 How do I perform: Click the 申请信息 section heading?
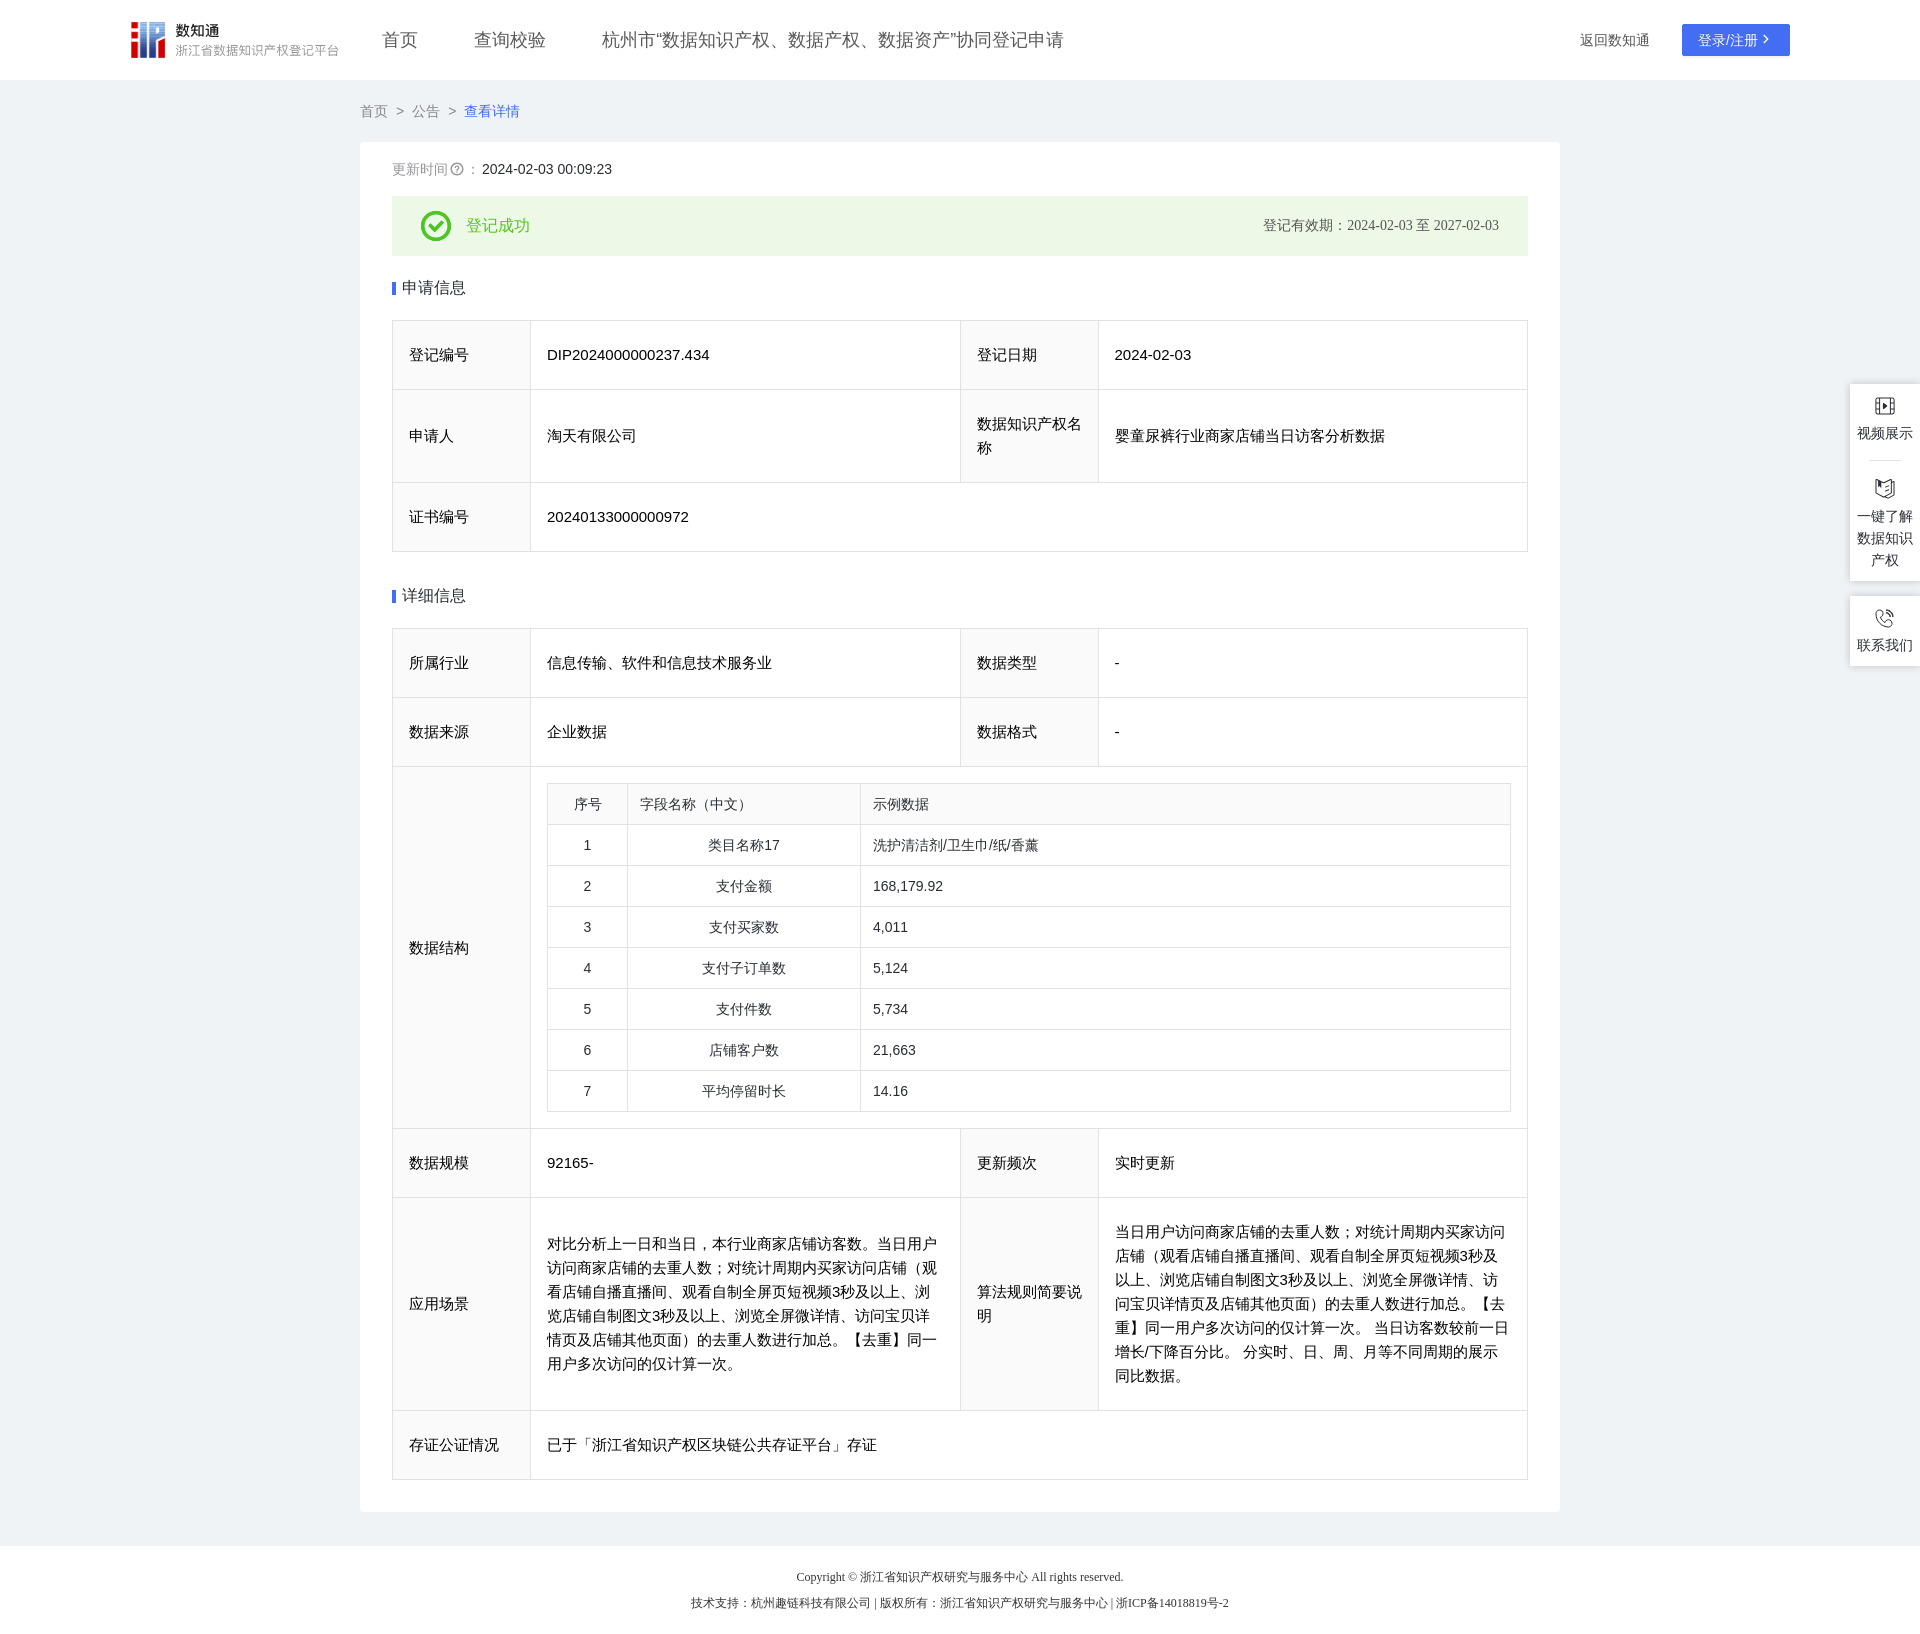[x=433, y=288]
